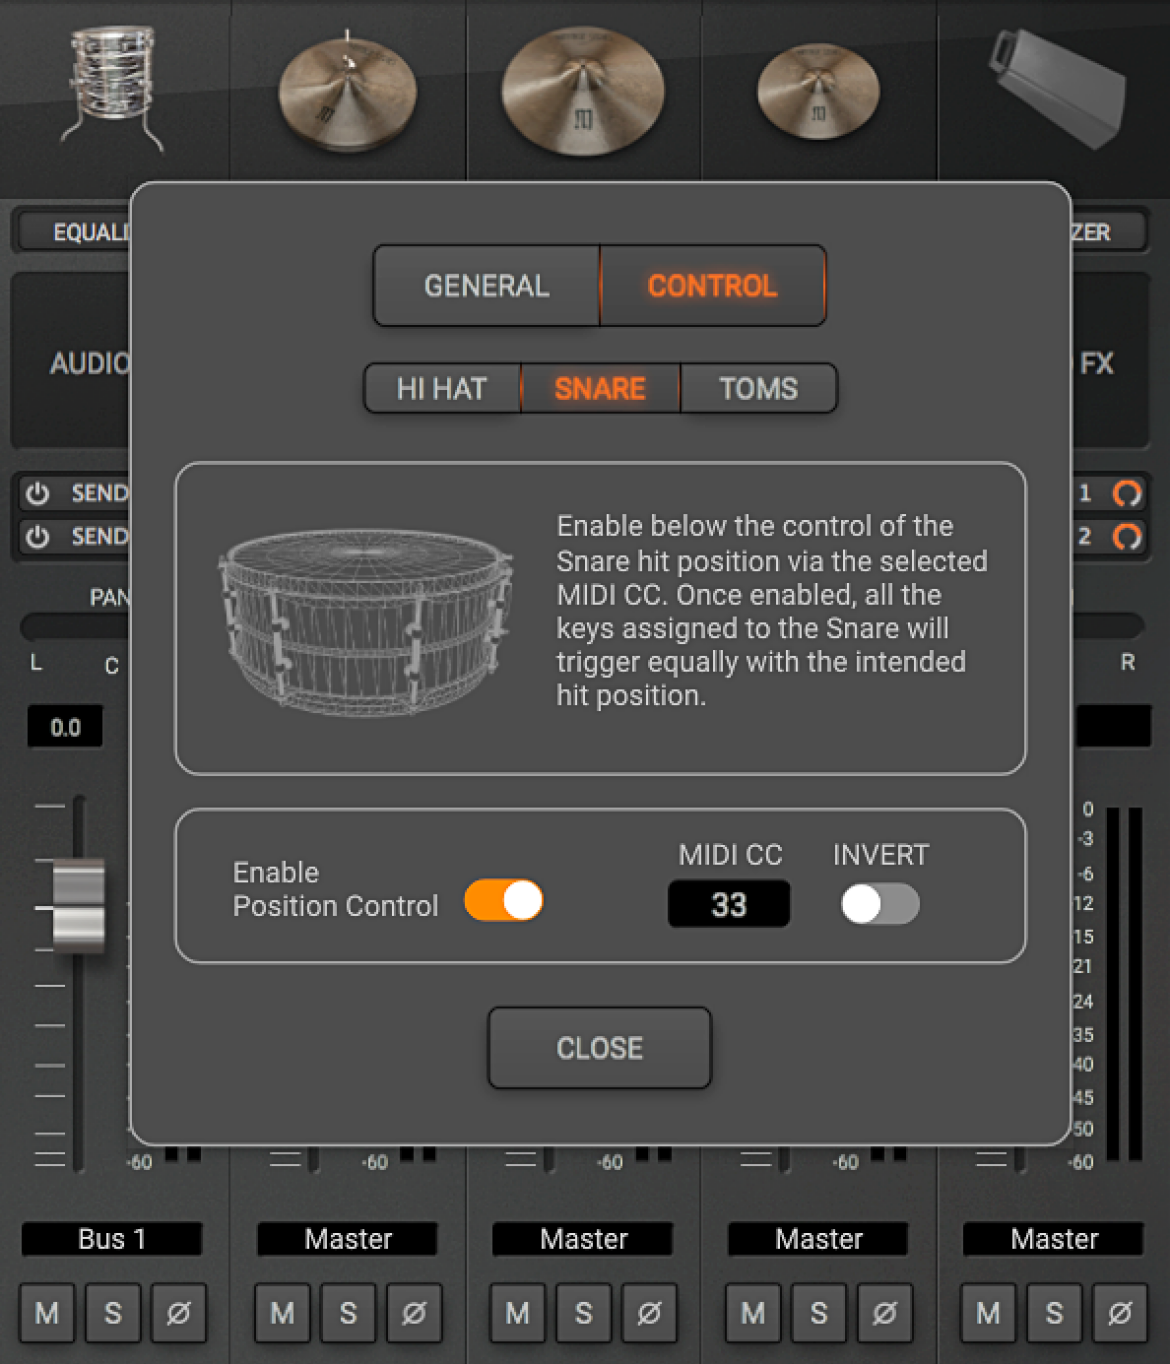Open output selector of last channel Master
This screenshot has height=1364, width=1170.
point(1054,1239)
